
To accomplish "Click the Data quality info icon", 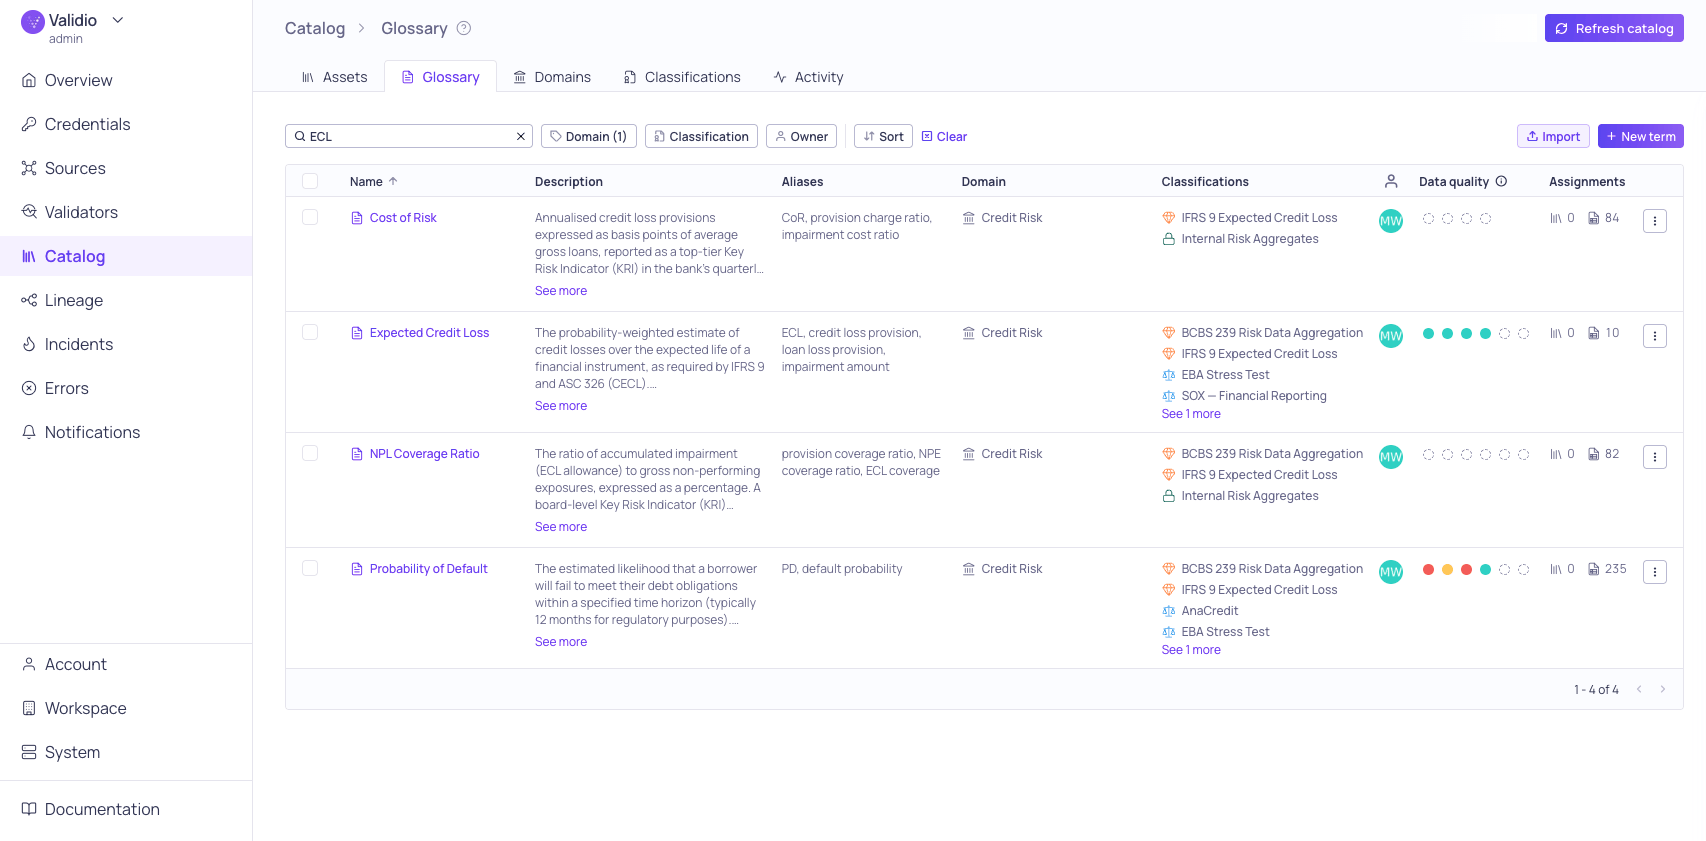I will pos(1501,181).
